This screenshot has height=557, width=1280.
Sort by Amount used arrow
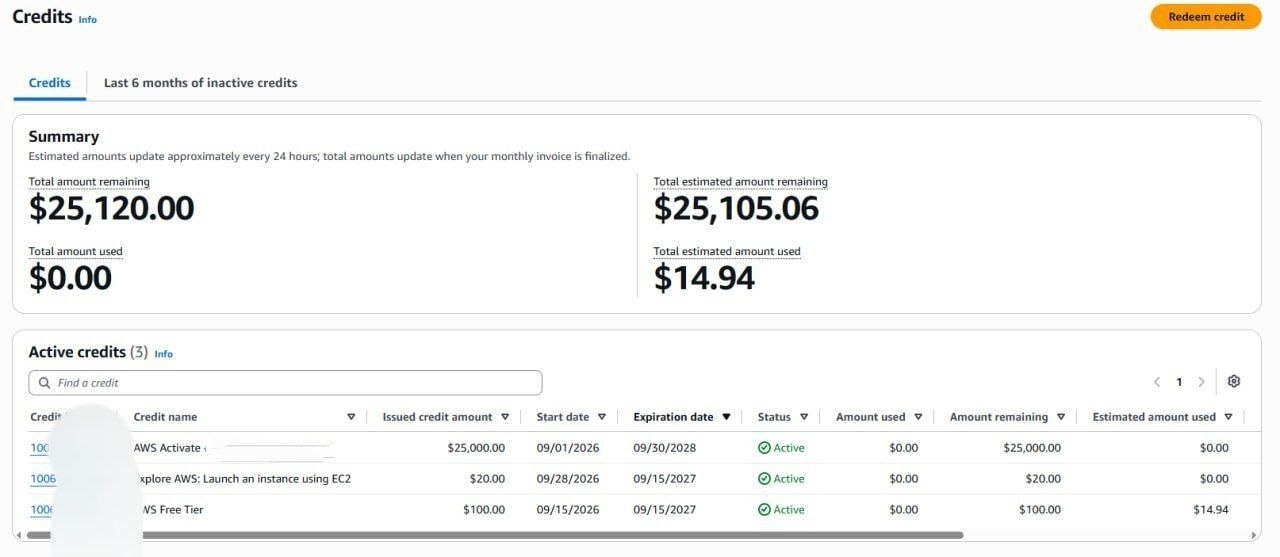[x=918, y=417]
